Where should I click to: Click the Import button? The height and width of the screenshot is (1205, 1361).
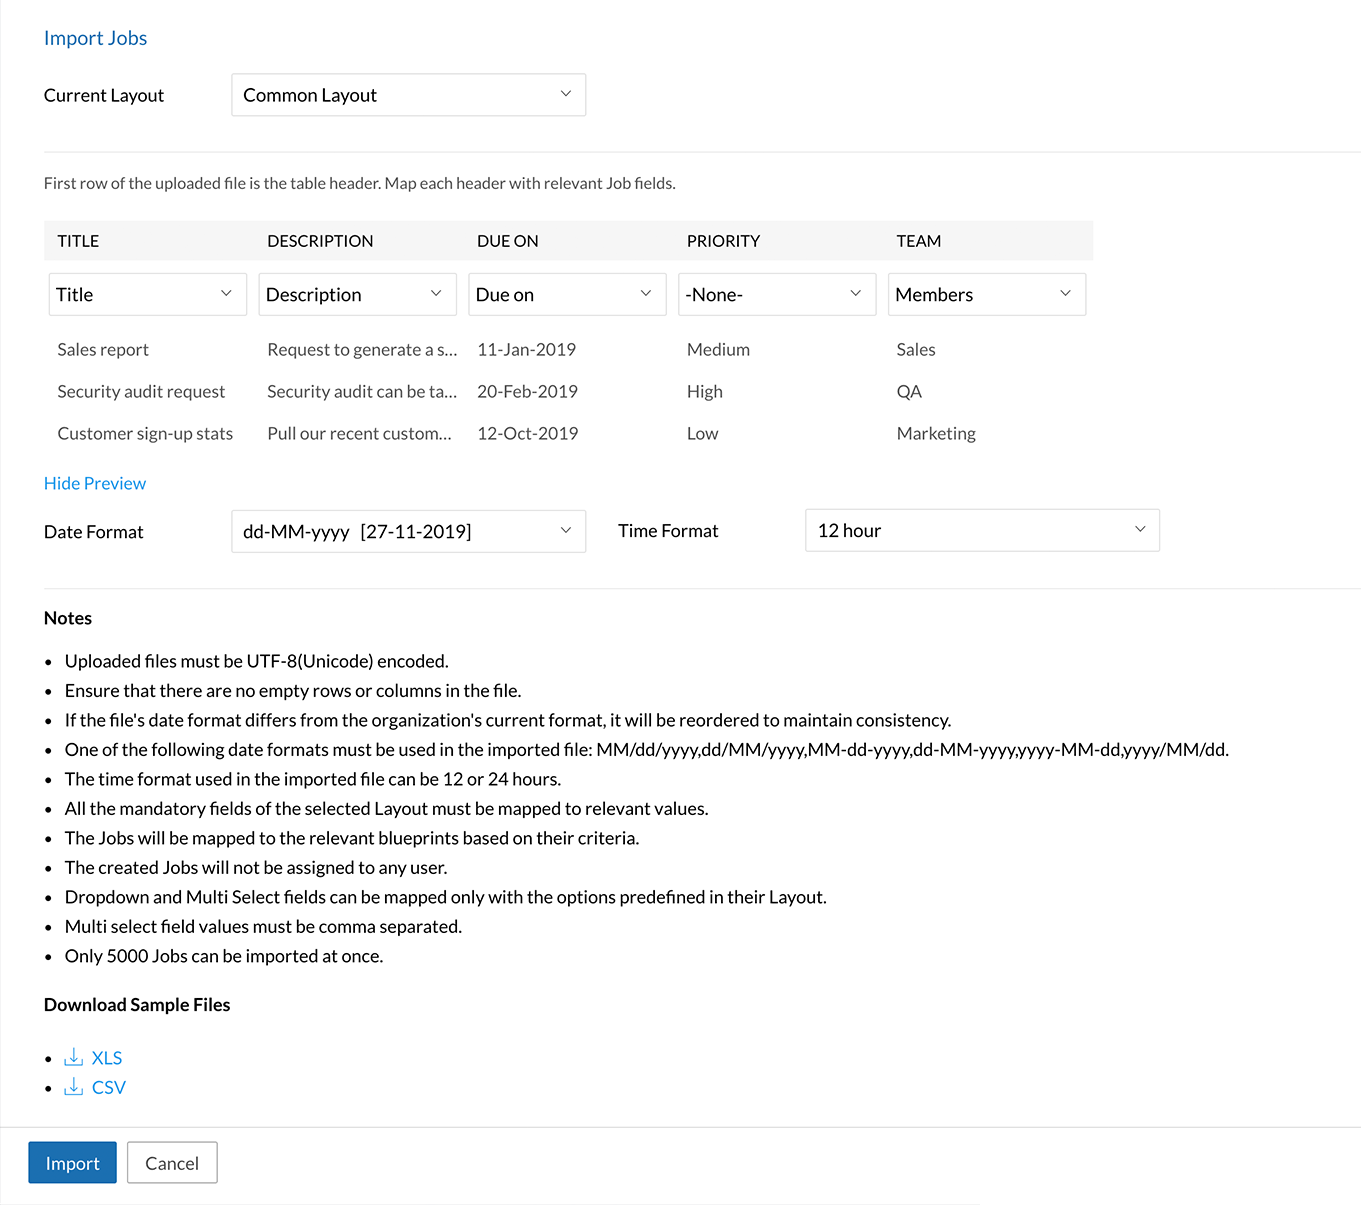(72, 1163)
